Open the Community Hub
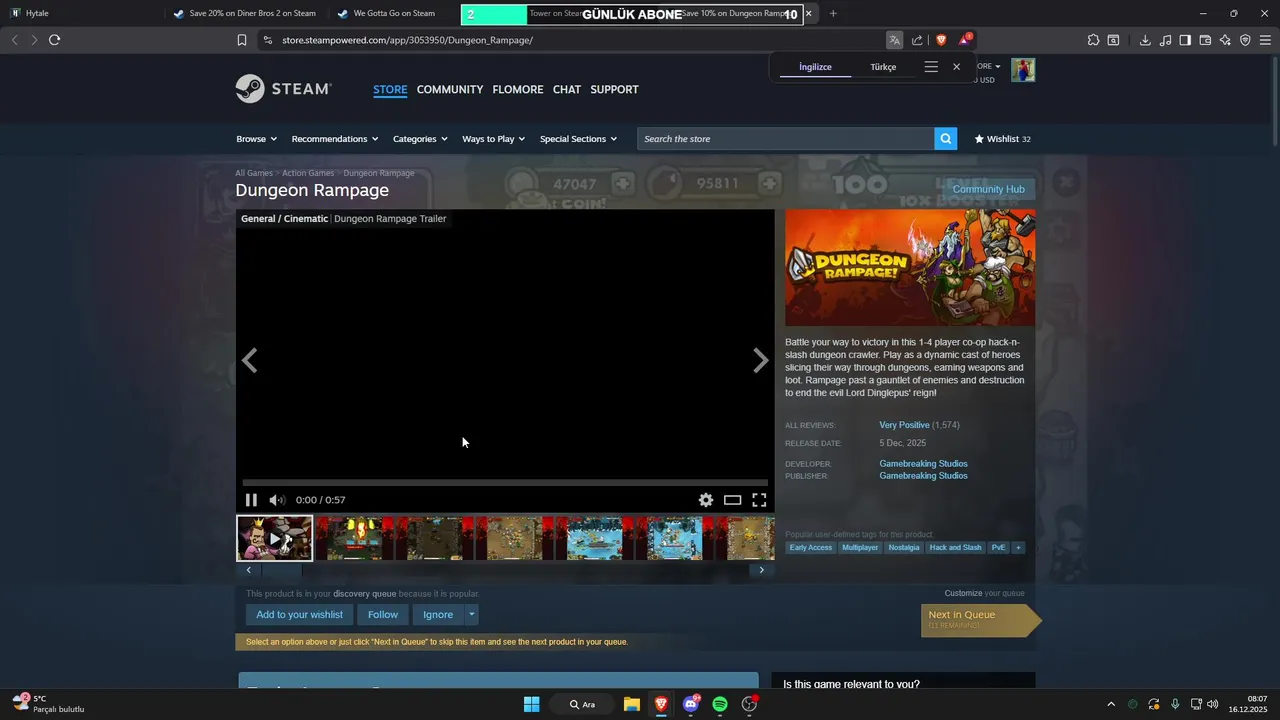Viewport: 1280px width, 720px height. pyautogui.click(x=988, y=189)
